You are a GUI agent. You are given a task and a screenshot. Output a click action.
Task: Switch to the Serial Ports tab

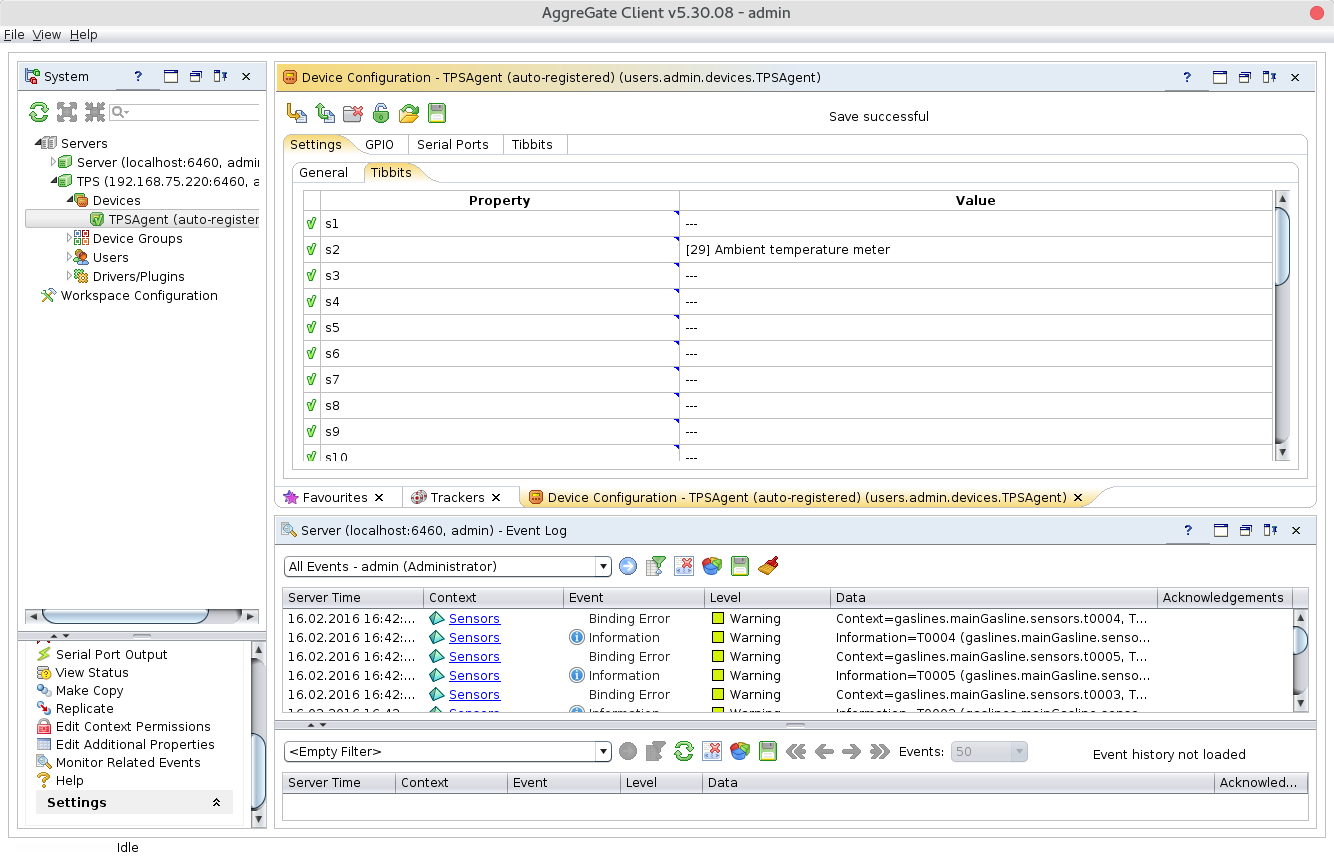[453, 144]
